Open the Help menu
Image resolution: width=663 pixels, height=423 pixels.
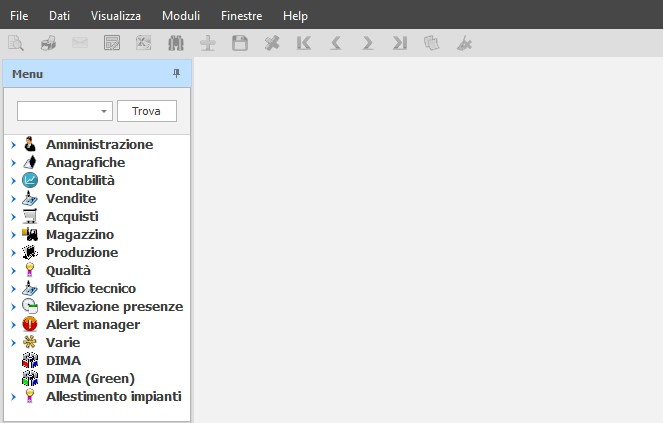pyautogui.click(x=295, y=16)
